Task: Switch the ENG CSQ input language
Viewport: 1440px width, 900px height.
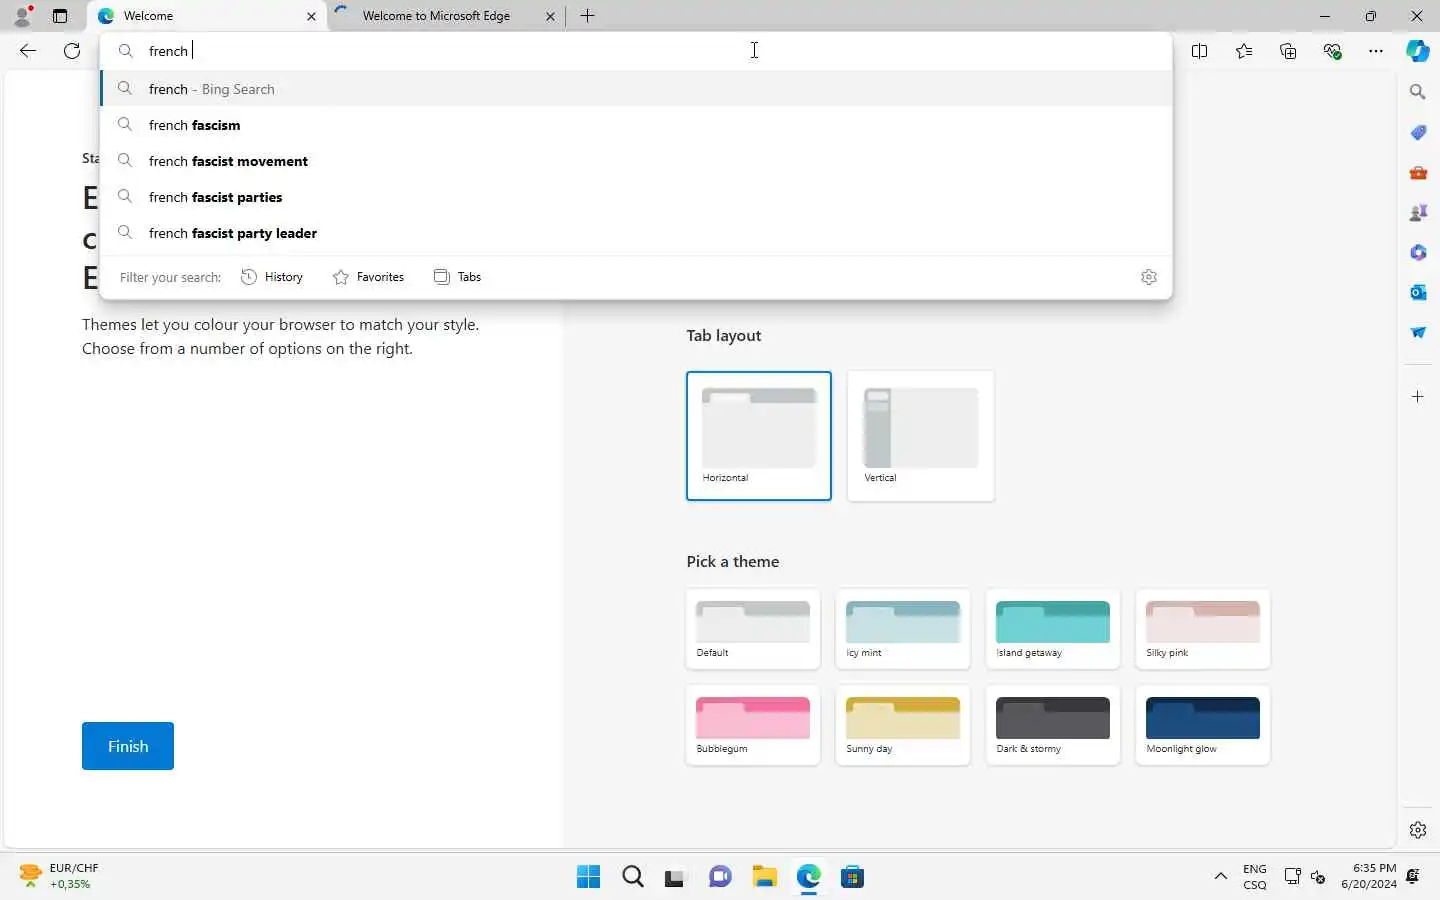Action: click(x=1254, y=877)
